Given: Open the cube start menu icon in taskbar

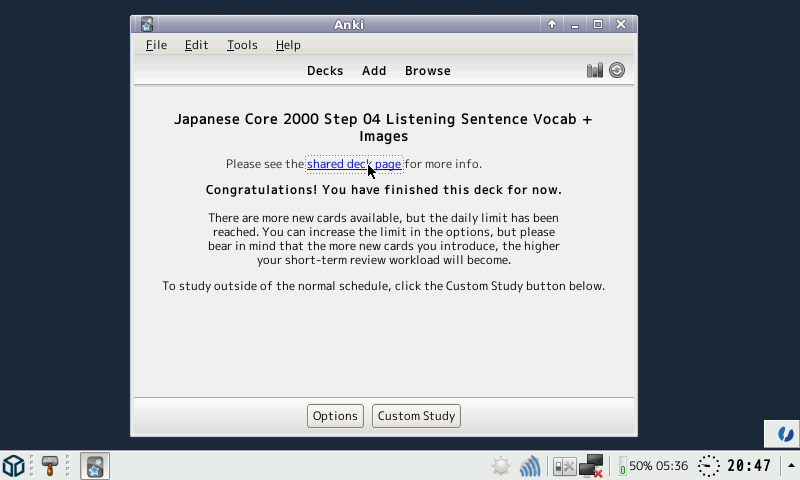Looking at the screenshot, I should [14, 466].
